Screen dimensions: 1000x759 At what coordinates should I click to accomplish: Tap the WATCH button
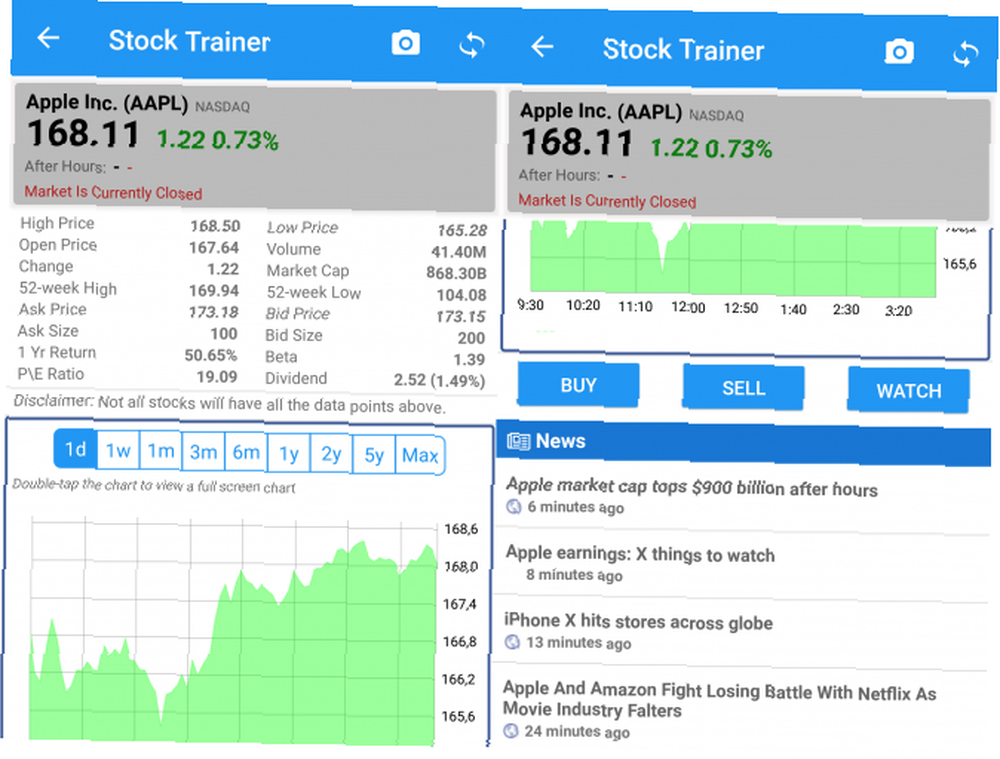pos(909,390)
